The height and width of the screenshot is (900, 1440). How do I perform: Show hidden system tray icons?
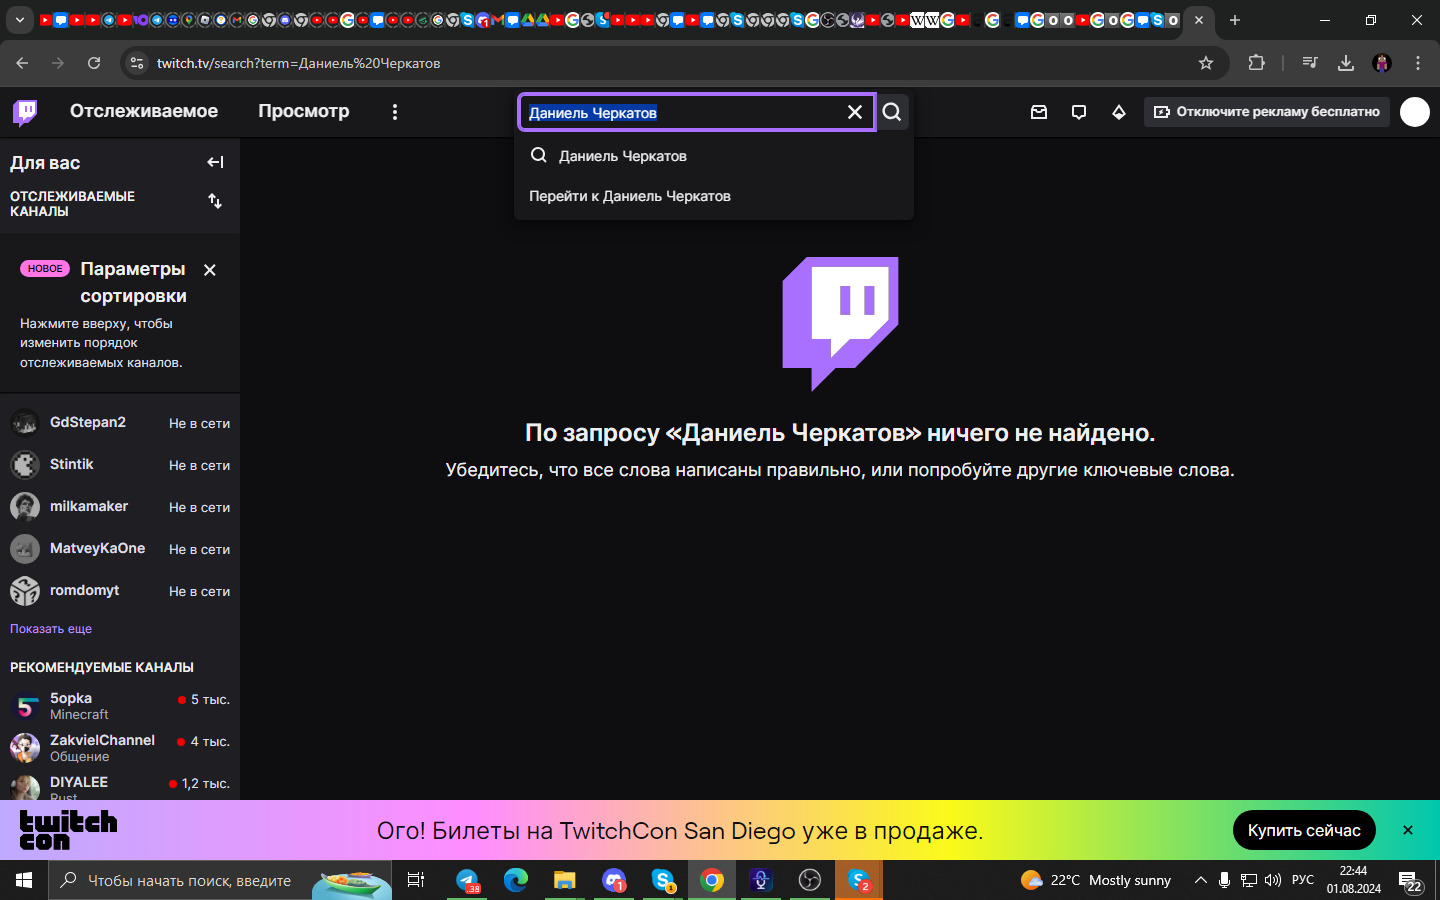click(1201, 880)
